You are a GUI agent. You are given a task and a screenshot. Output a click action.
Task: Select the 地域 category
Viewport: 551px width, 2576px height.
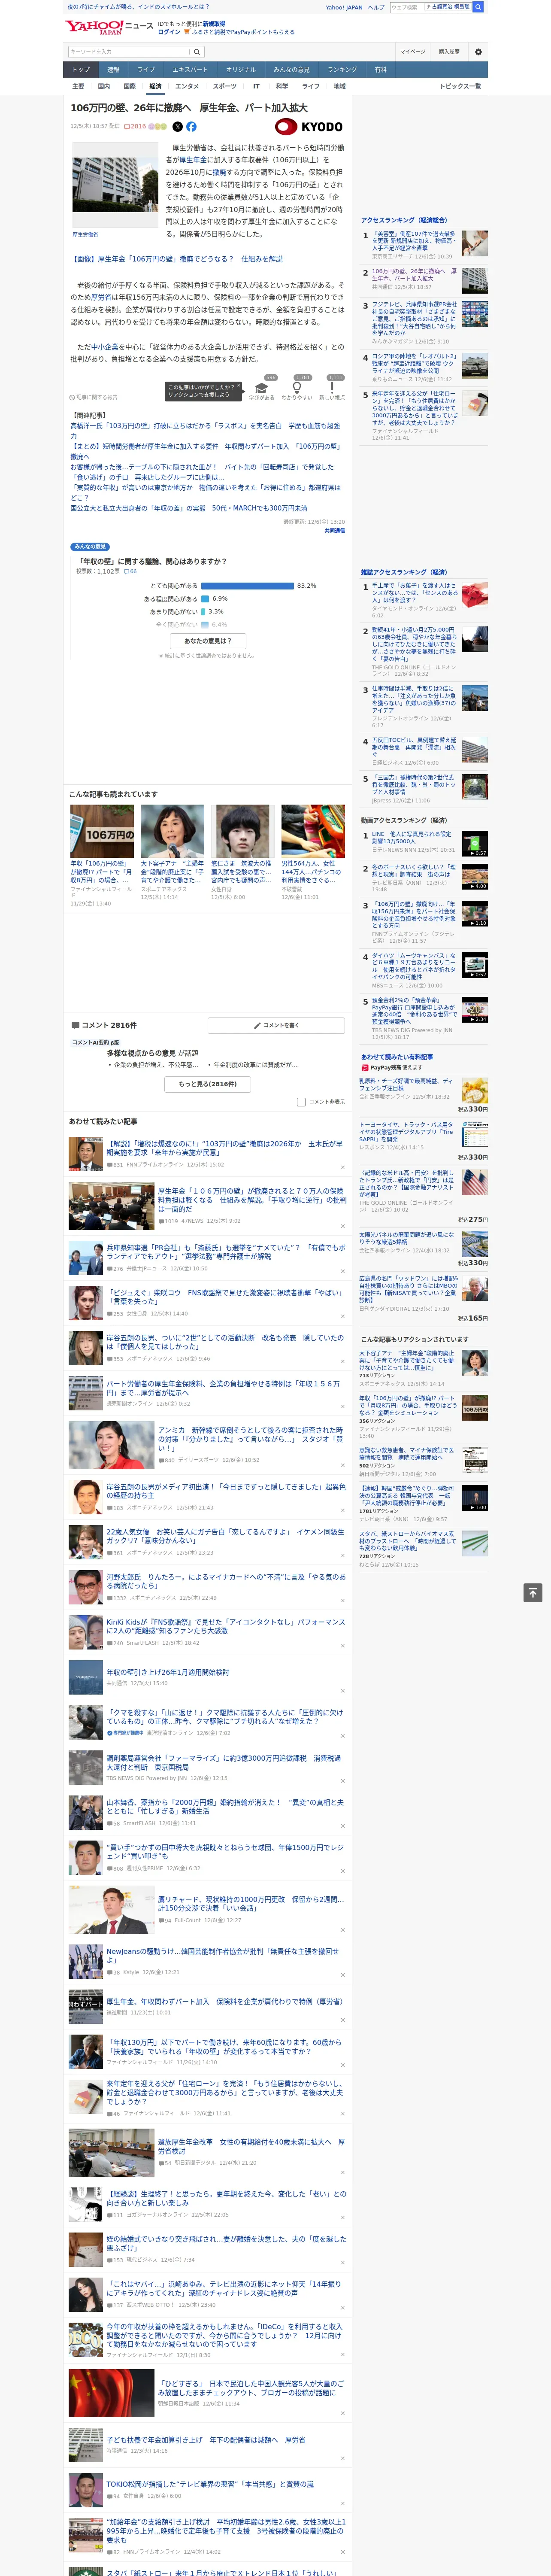point(339,86)
